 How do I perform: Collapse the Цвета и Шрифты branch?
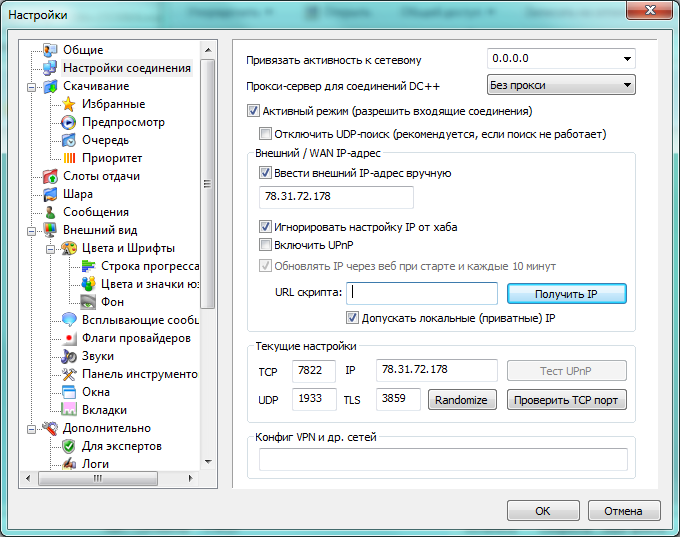coord(50,249)
